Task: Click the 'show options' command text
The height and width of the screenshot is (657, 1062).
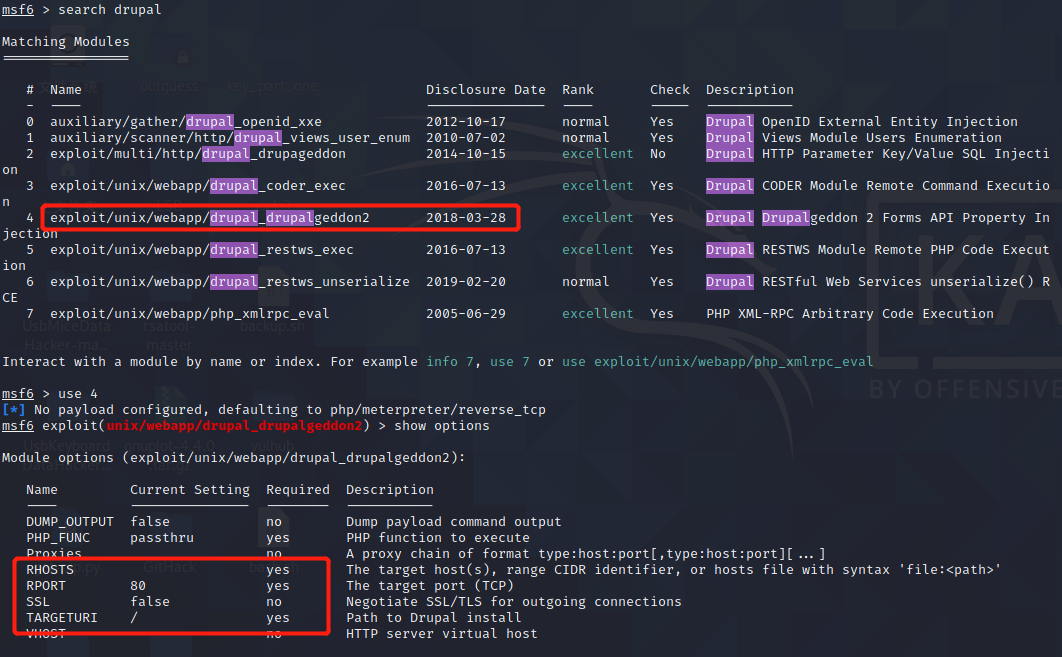Action: (442, 425)
